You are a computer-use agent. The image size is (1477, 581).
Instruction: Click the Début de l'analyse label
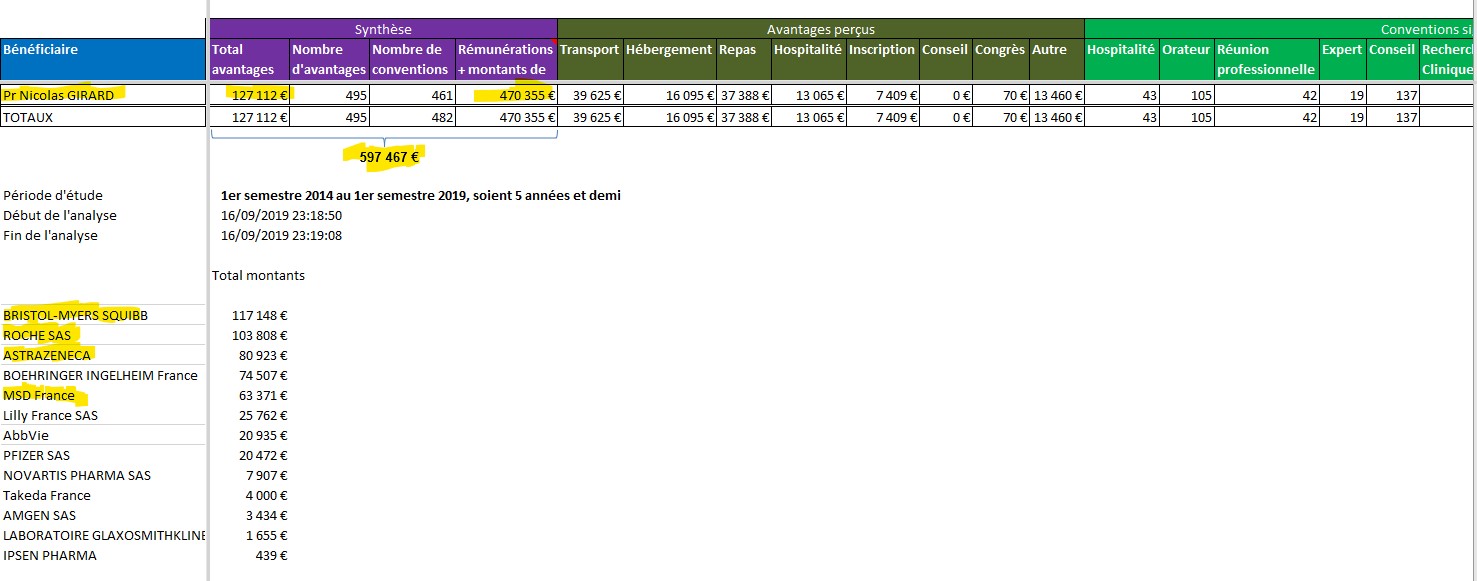click(x=60, y=216)
